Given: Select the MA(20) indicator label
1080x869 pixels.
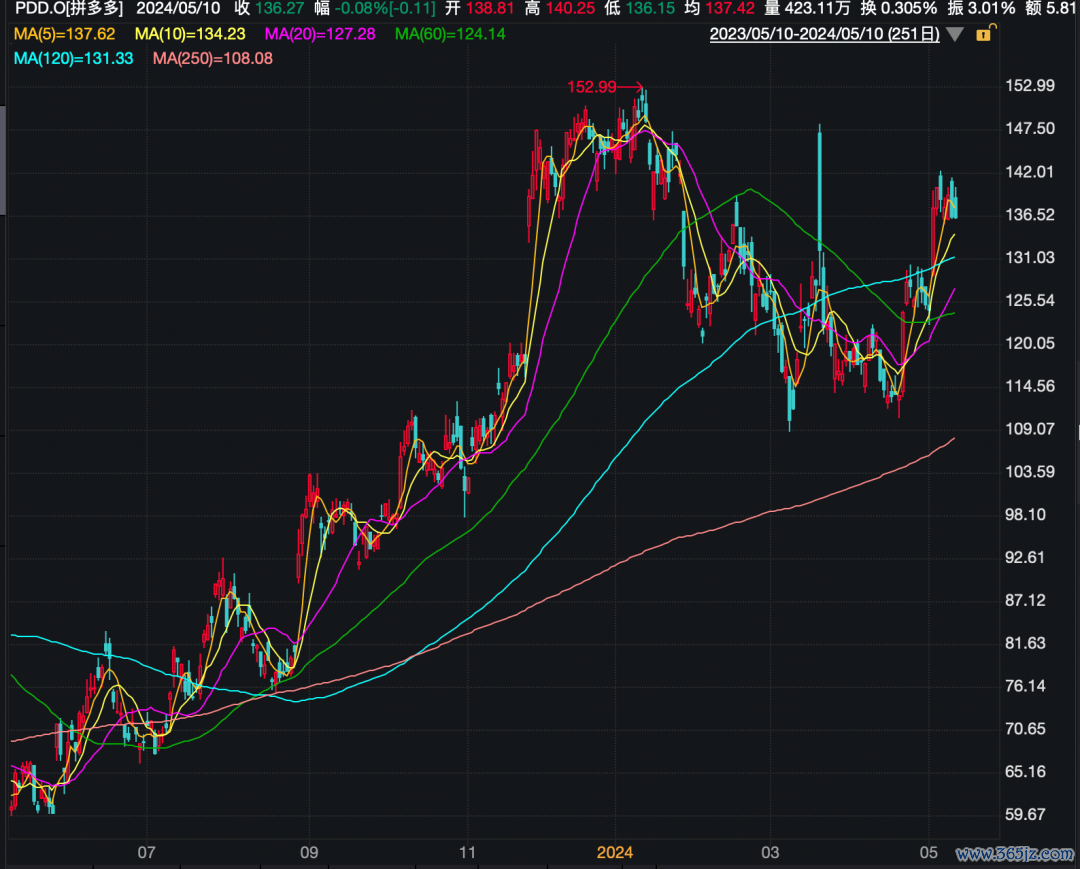Looking at the screenshot, I should pyautogui.click(x=320, y=35).
